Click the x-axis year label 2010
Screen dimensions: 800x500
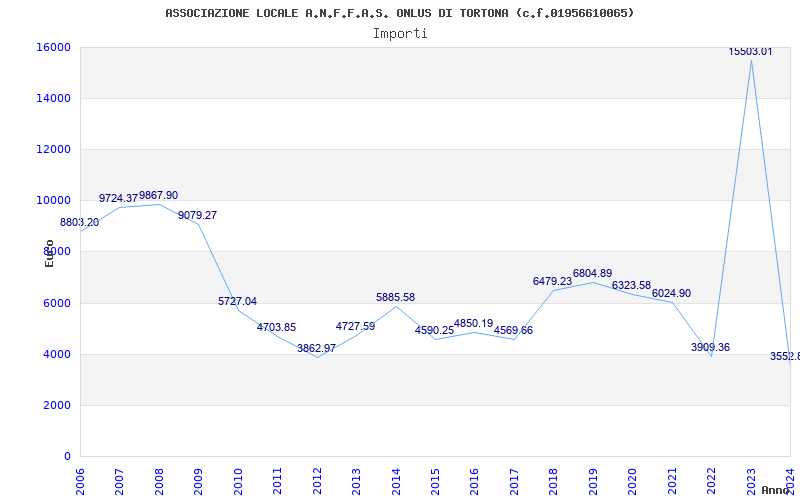(x=238, y=481)
